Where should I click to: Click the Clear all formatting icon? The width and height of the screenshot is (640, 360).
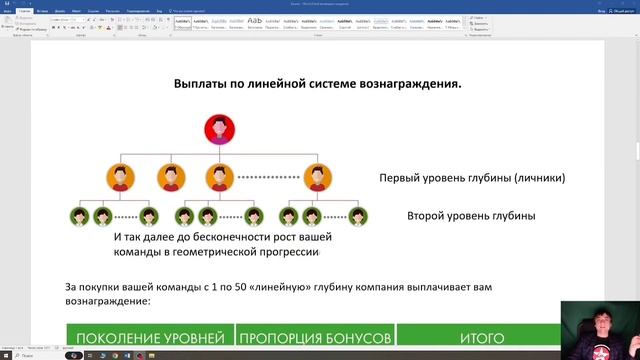pos(112,20)
